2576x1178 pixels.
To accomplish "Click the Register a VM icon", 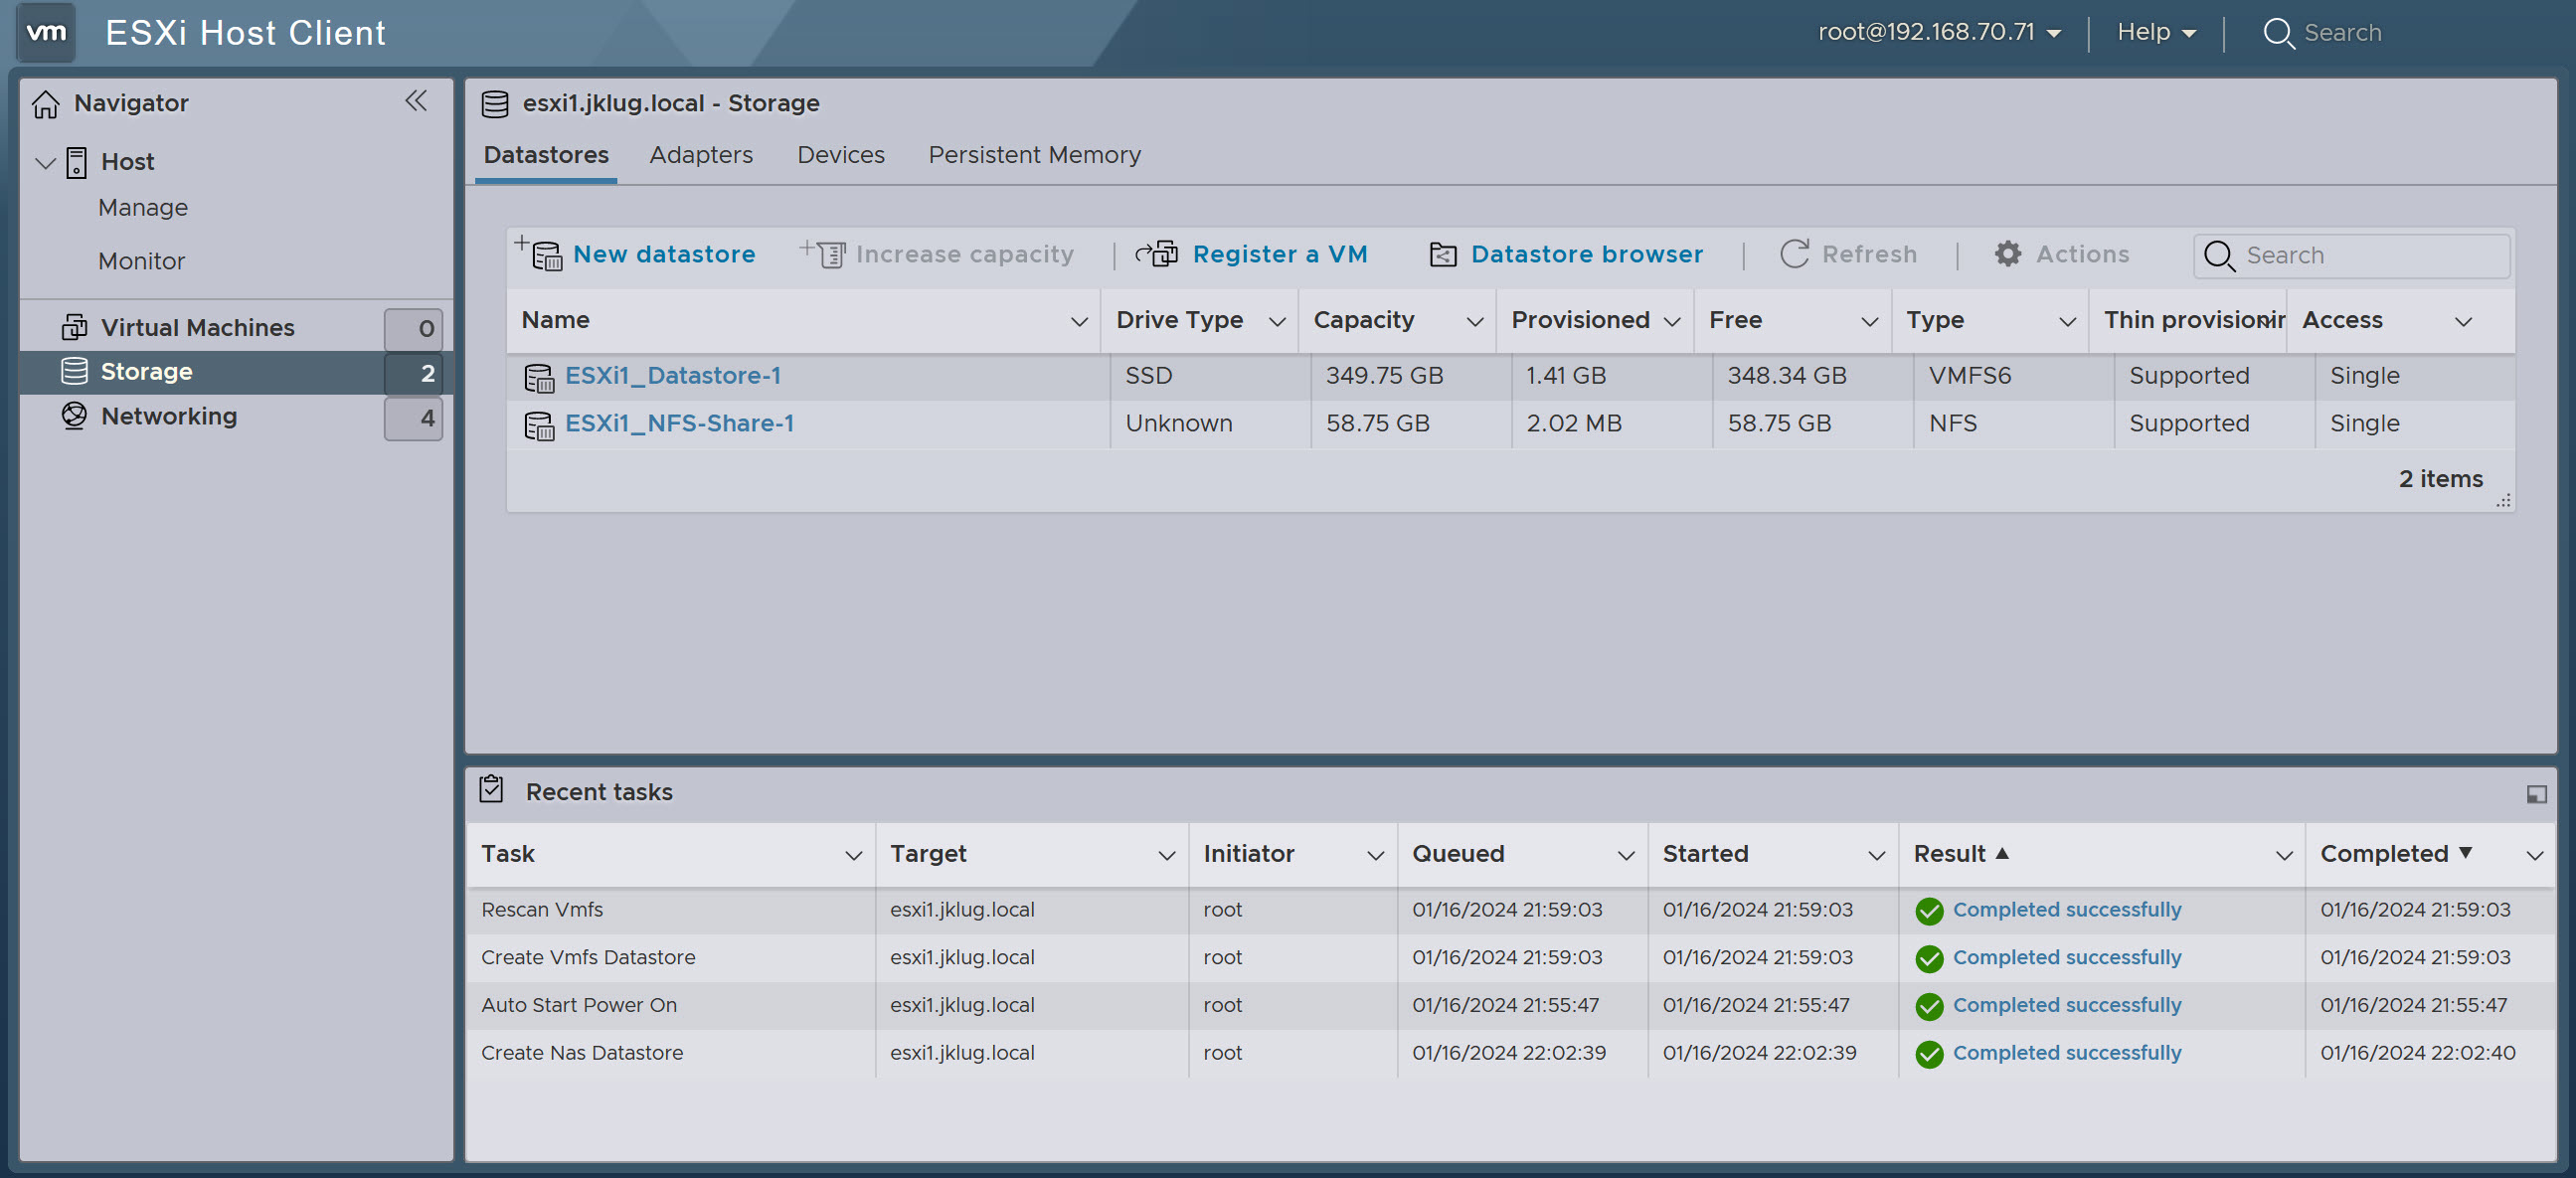I will (x=1159, y=254).
